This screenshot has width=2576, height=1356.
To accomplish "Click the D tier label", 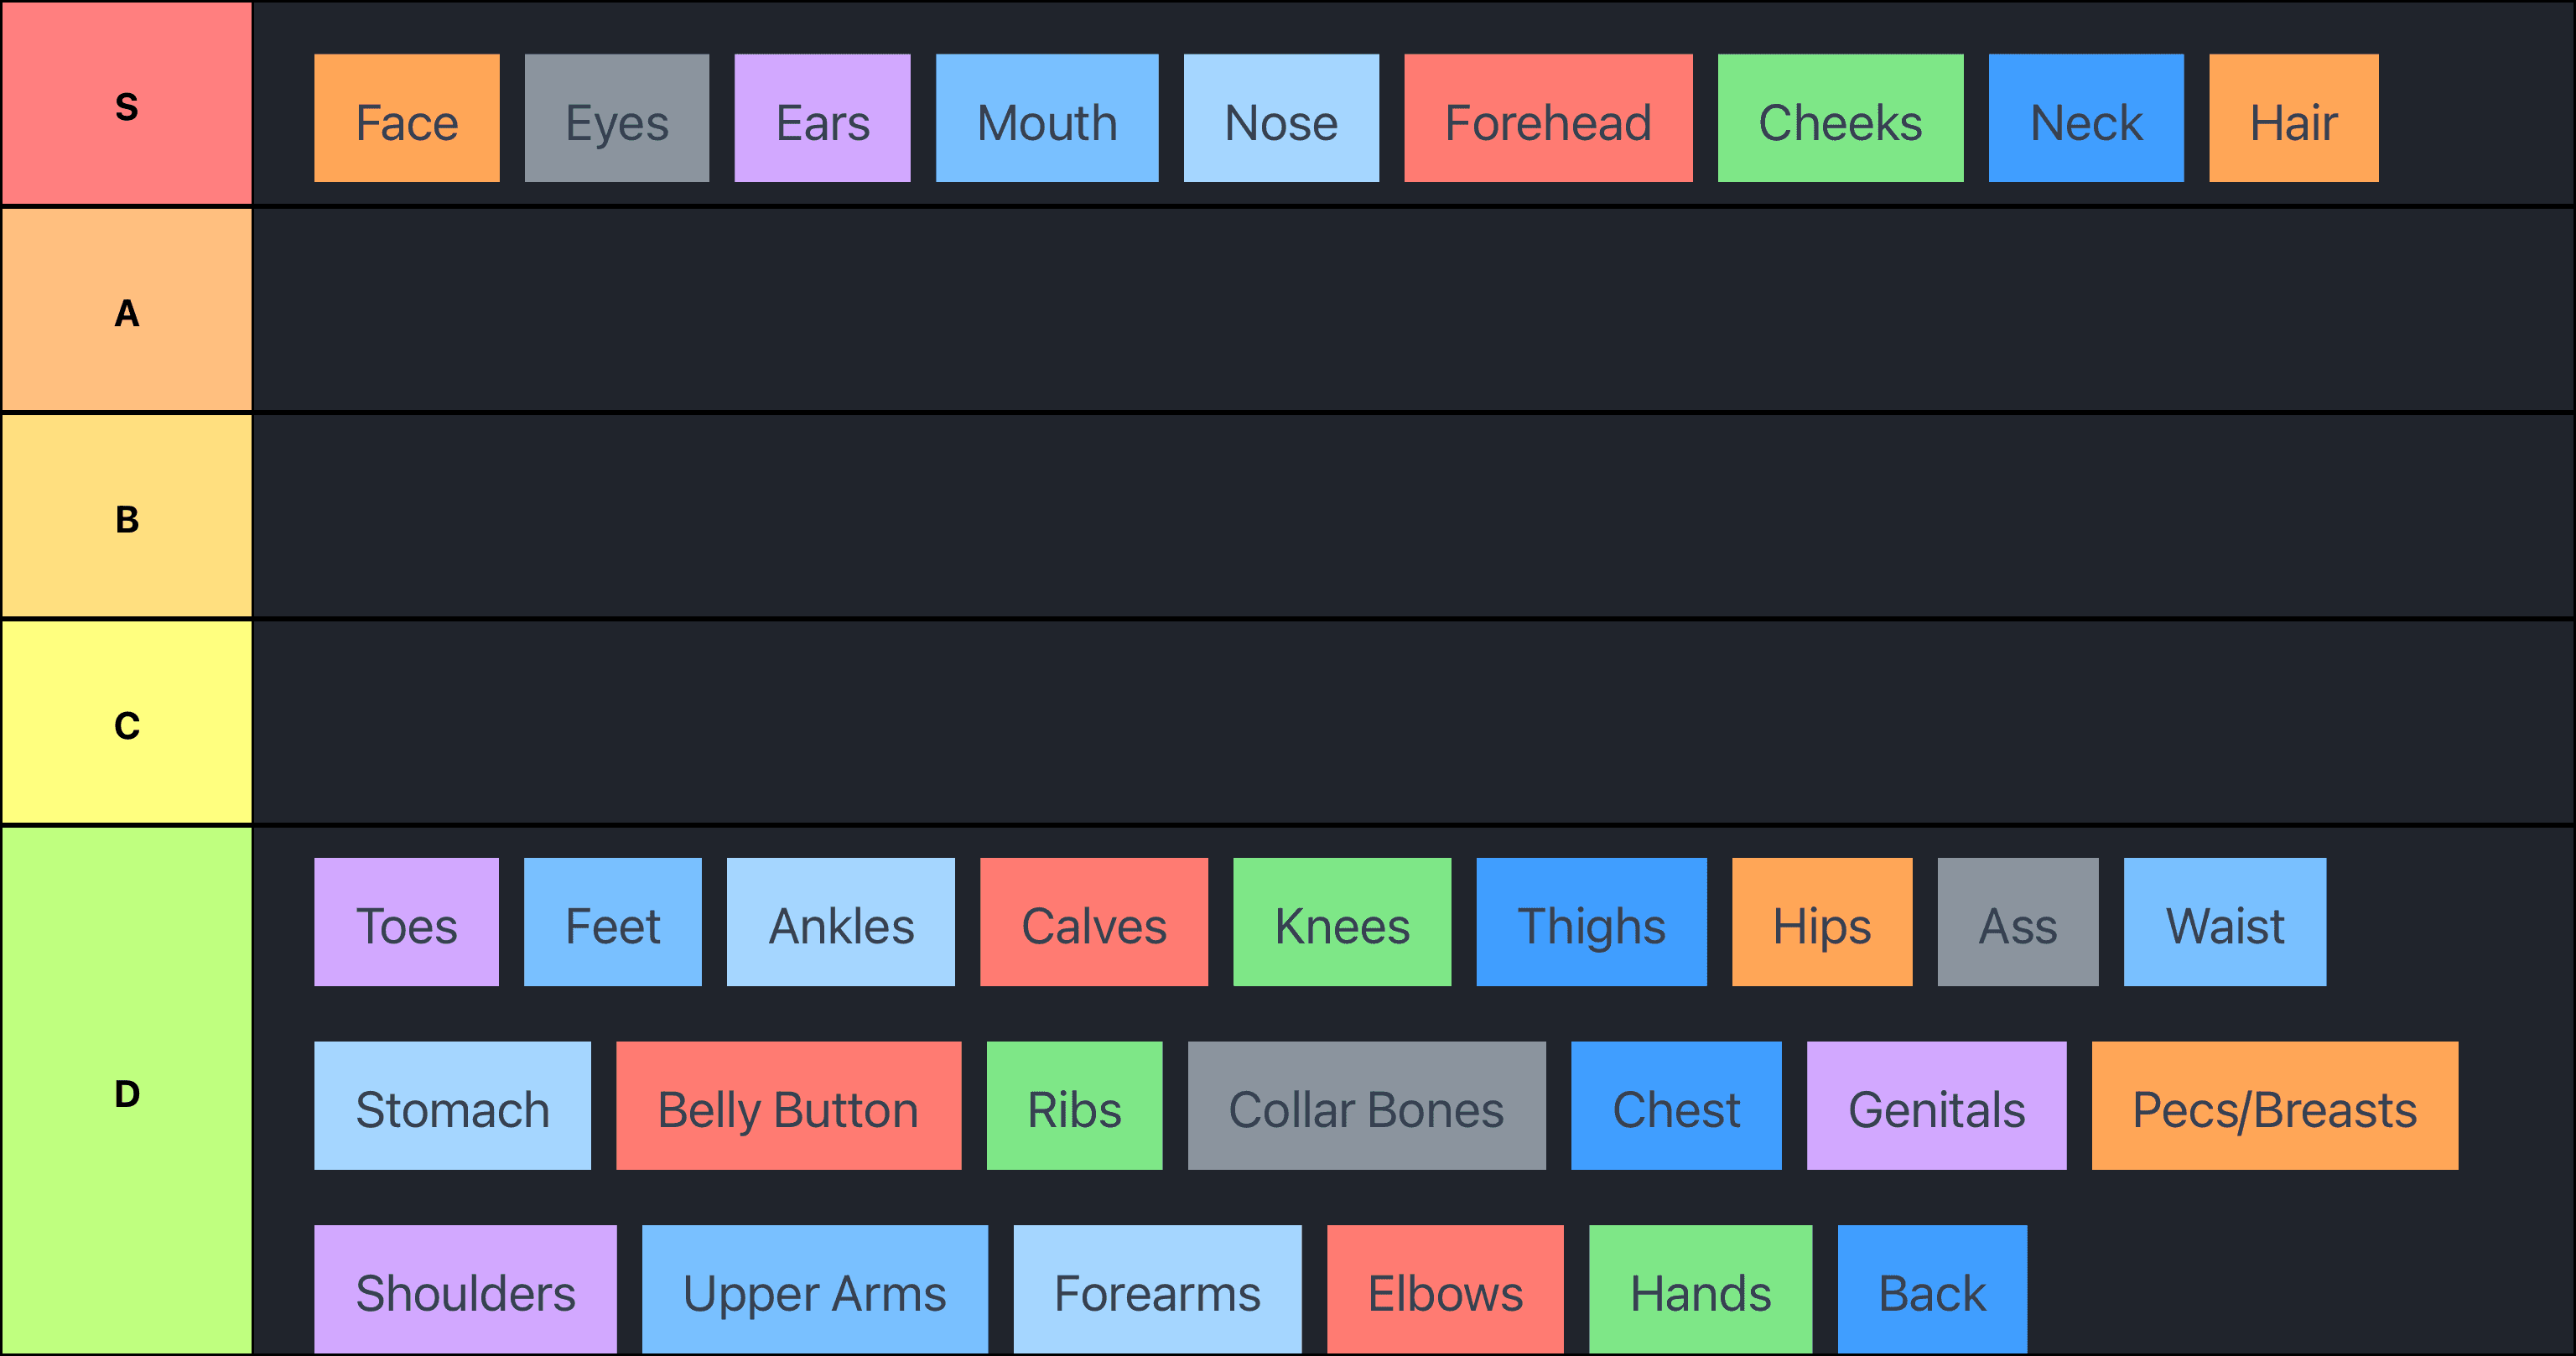I will tap(126, 1091).
